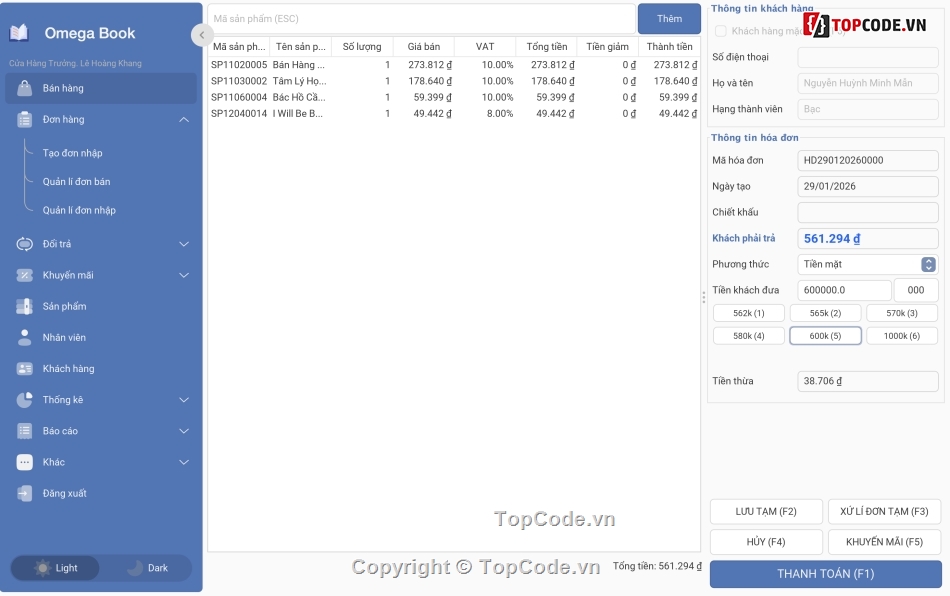The image size is (950, 596).
Task: Click the Khuyến mãi coupon icon
Action: [x=24, y=275]
